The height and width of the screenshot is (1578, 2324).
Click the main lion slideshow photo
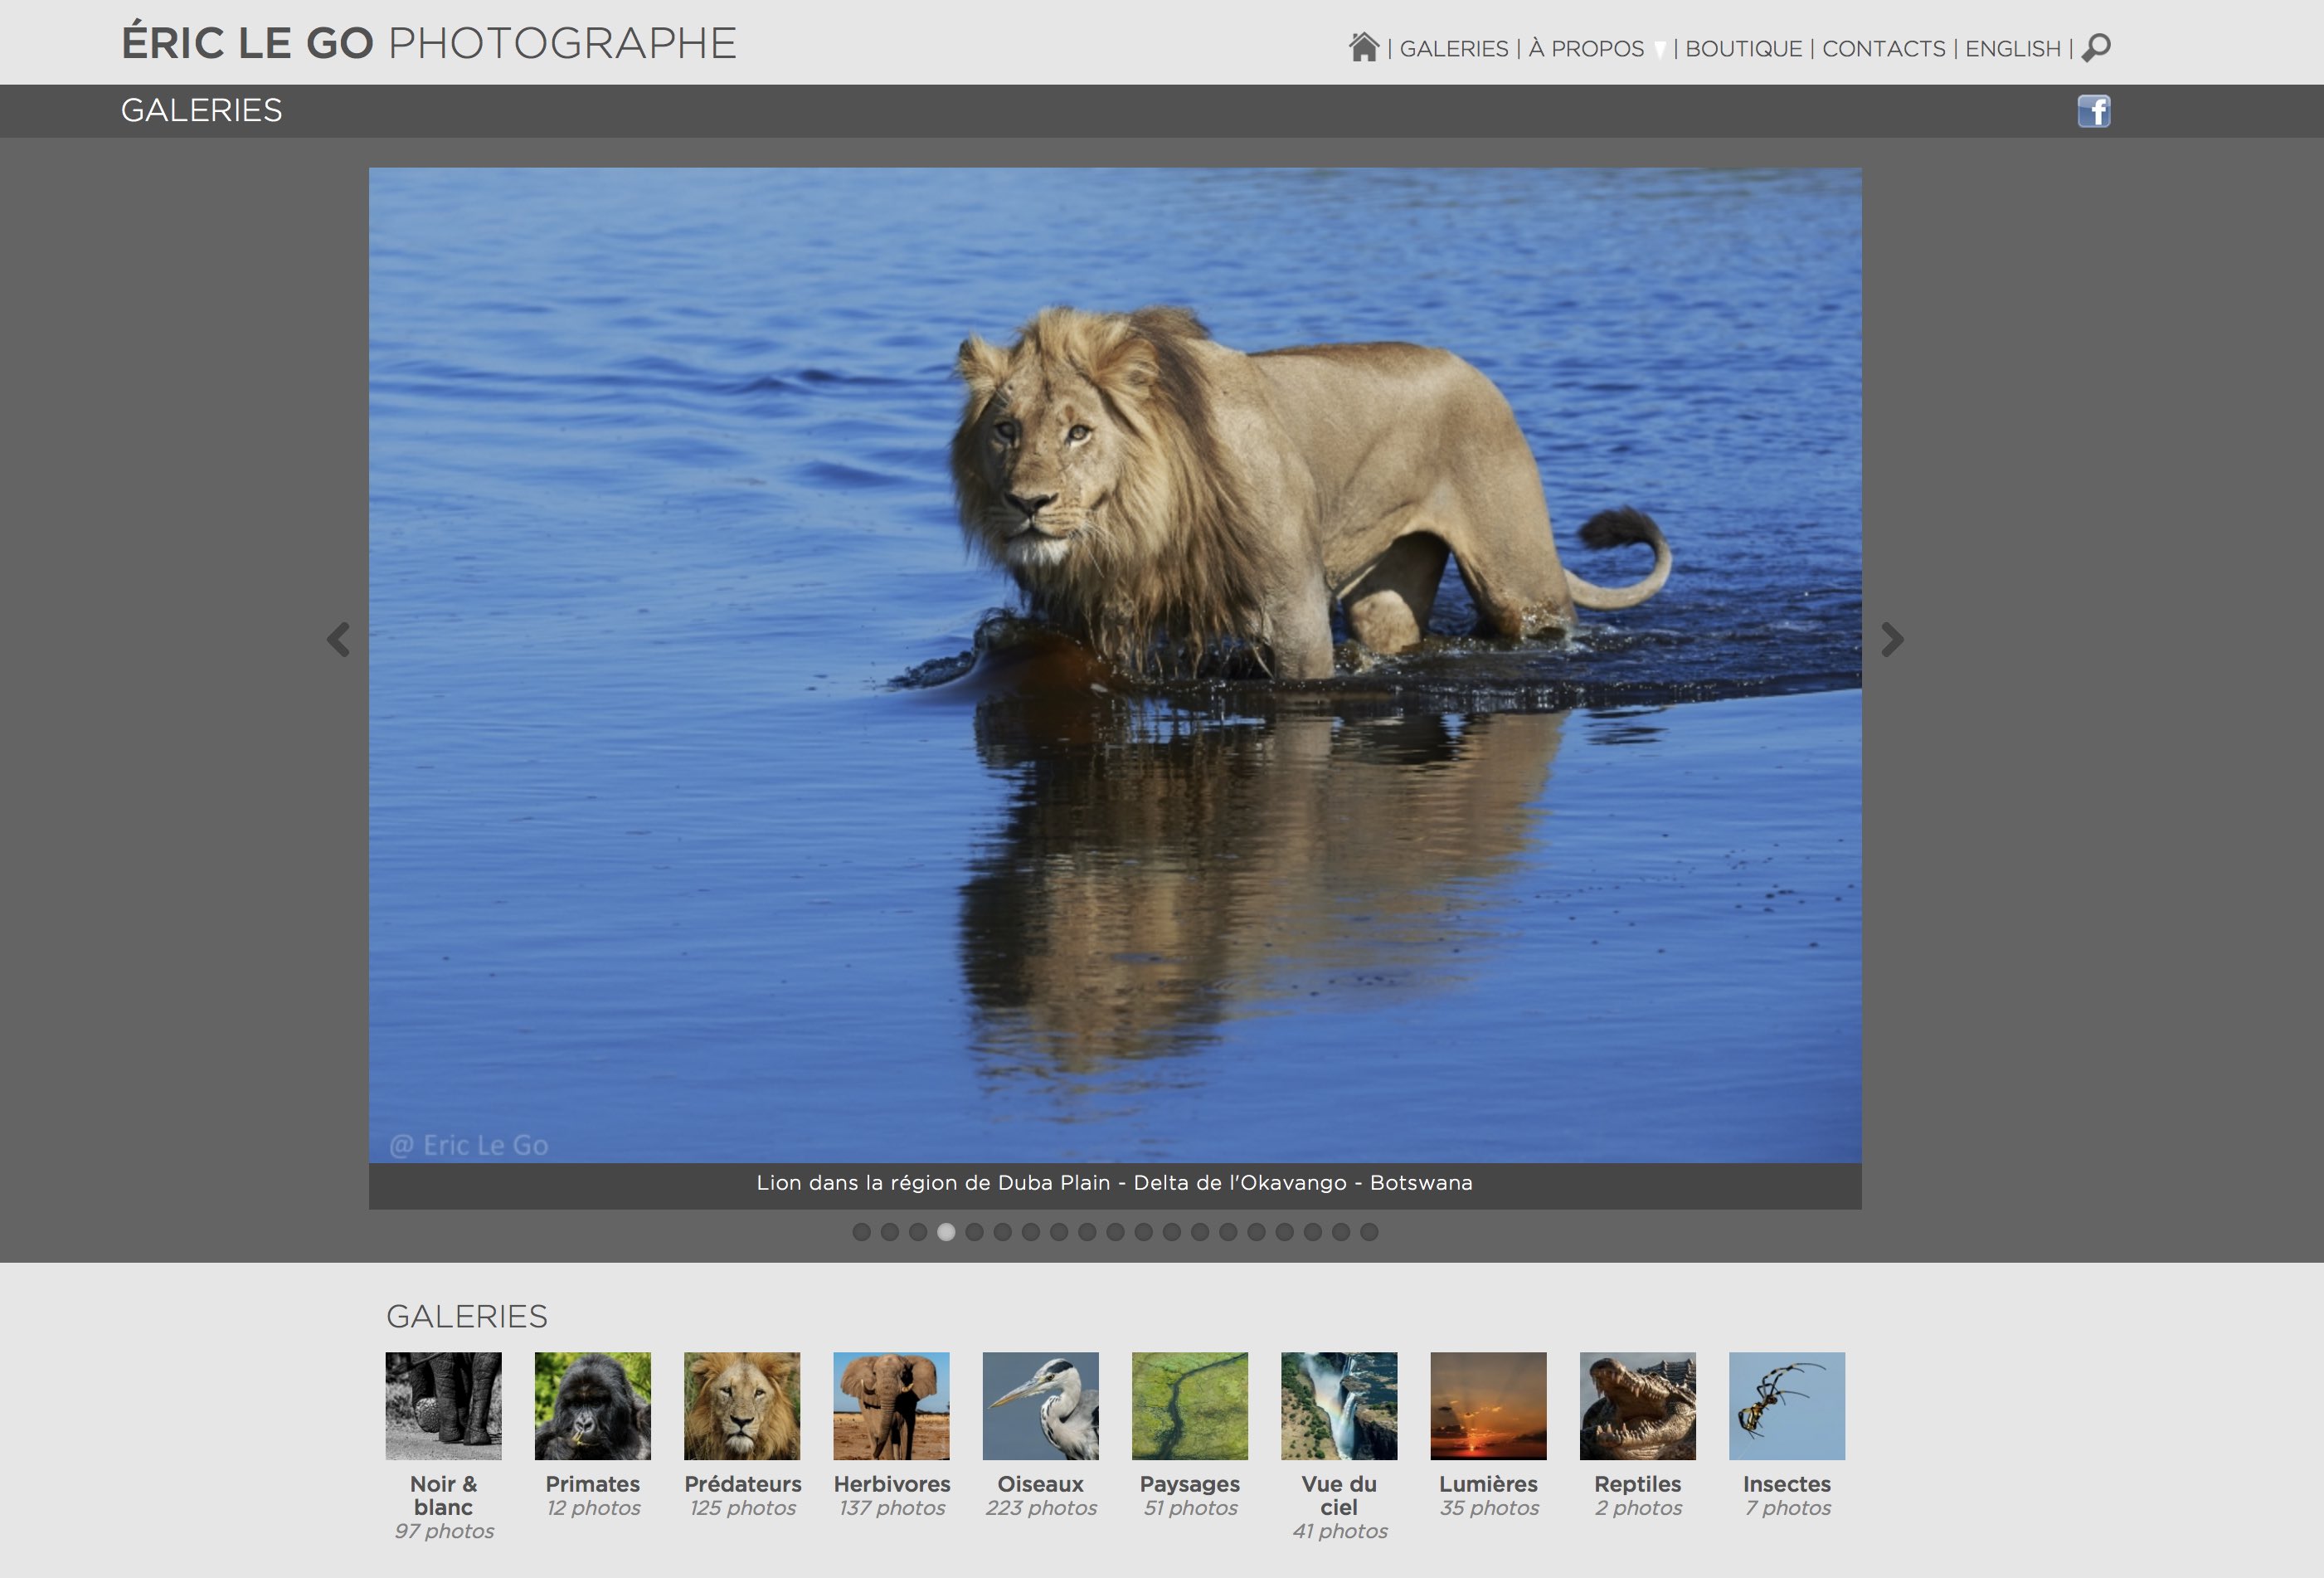1115,665
